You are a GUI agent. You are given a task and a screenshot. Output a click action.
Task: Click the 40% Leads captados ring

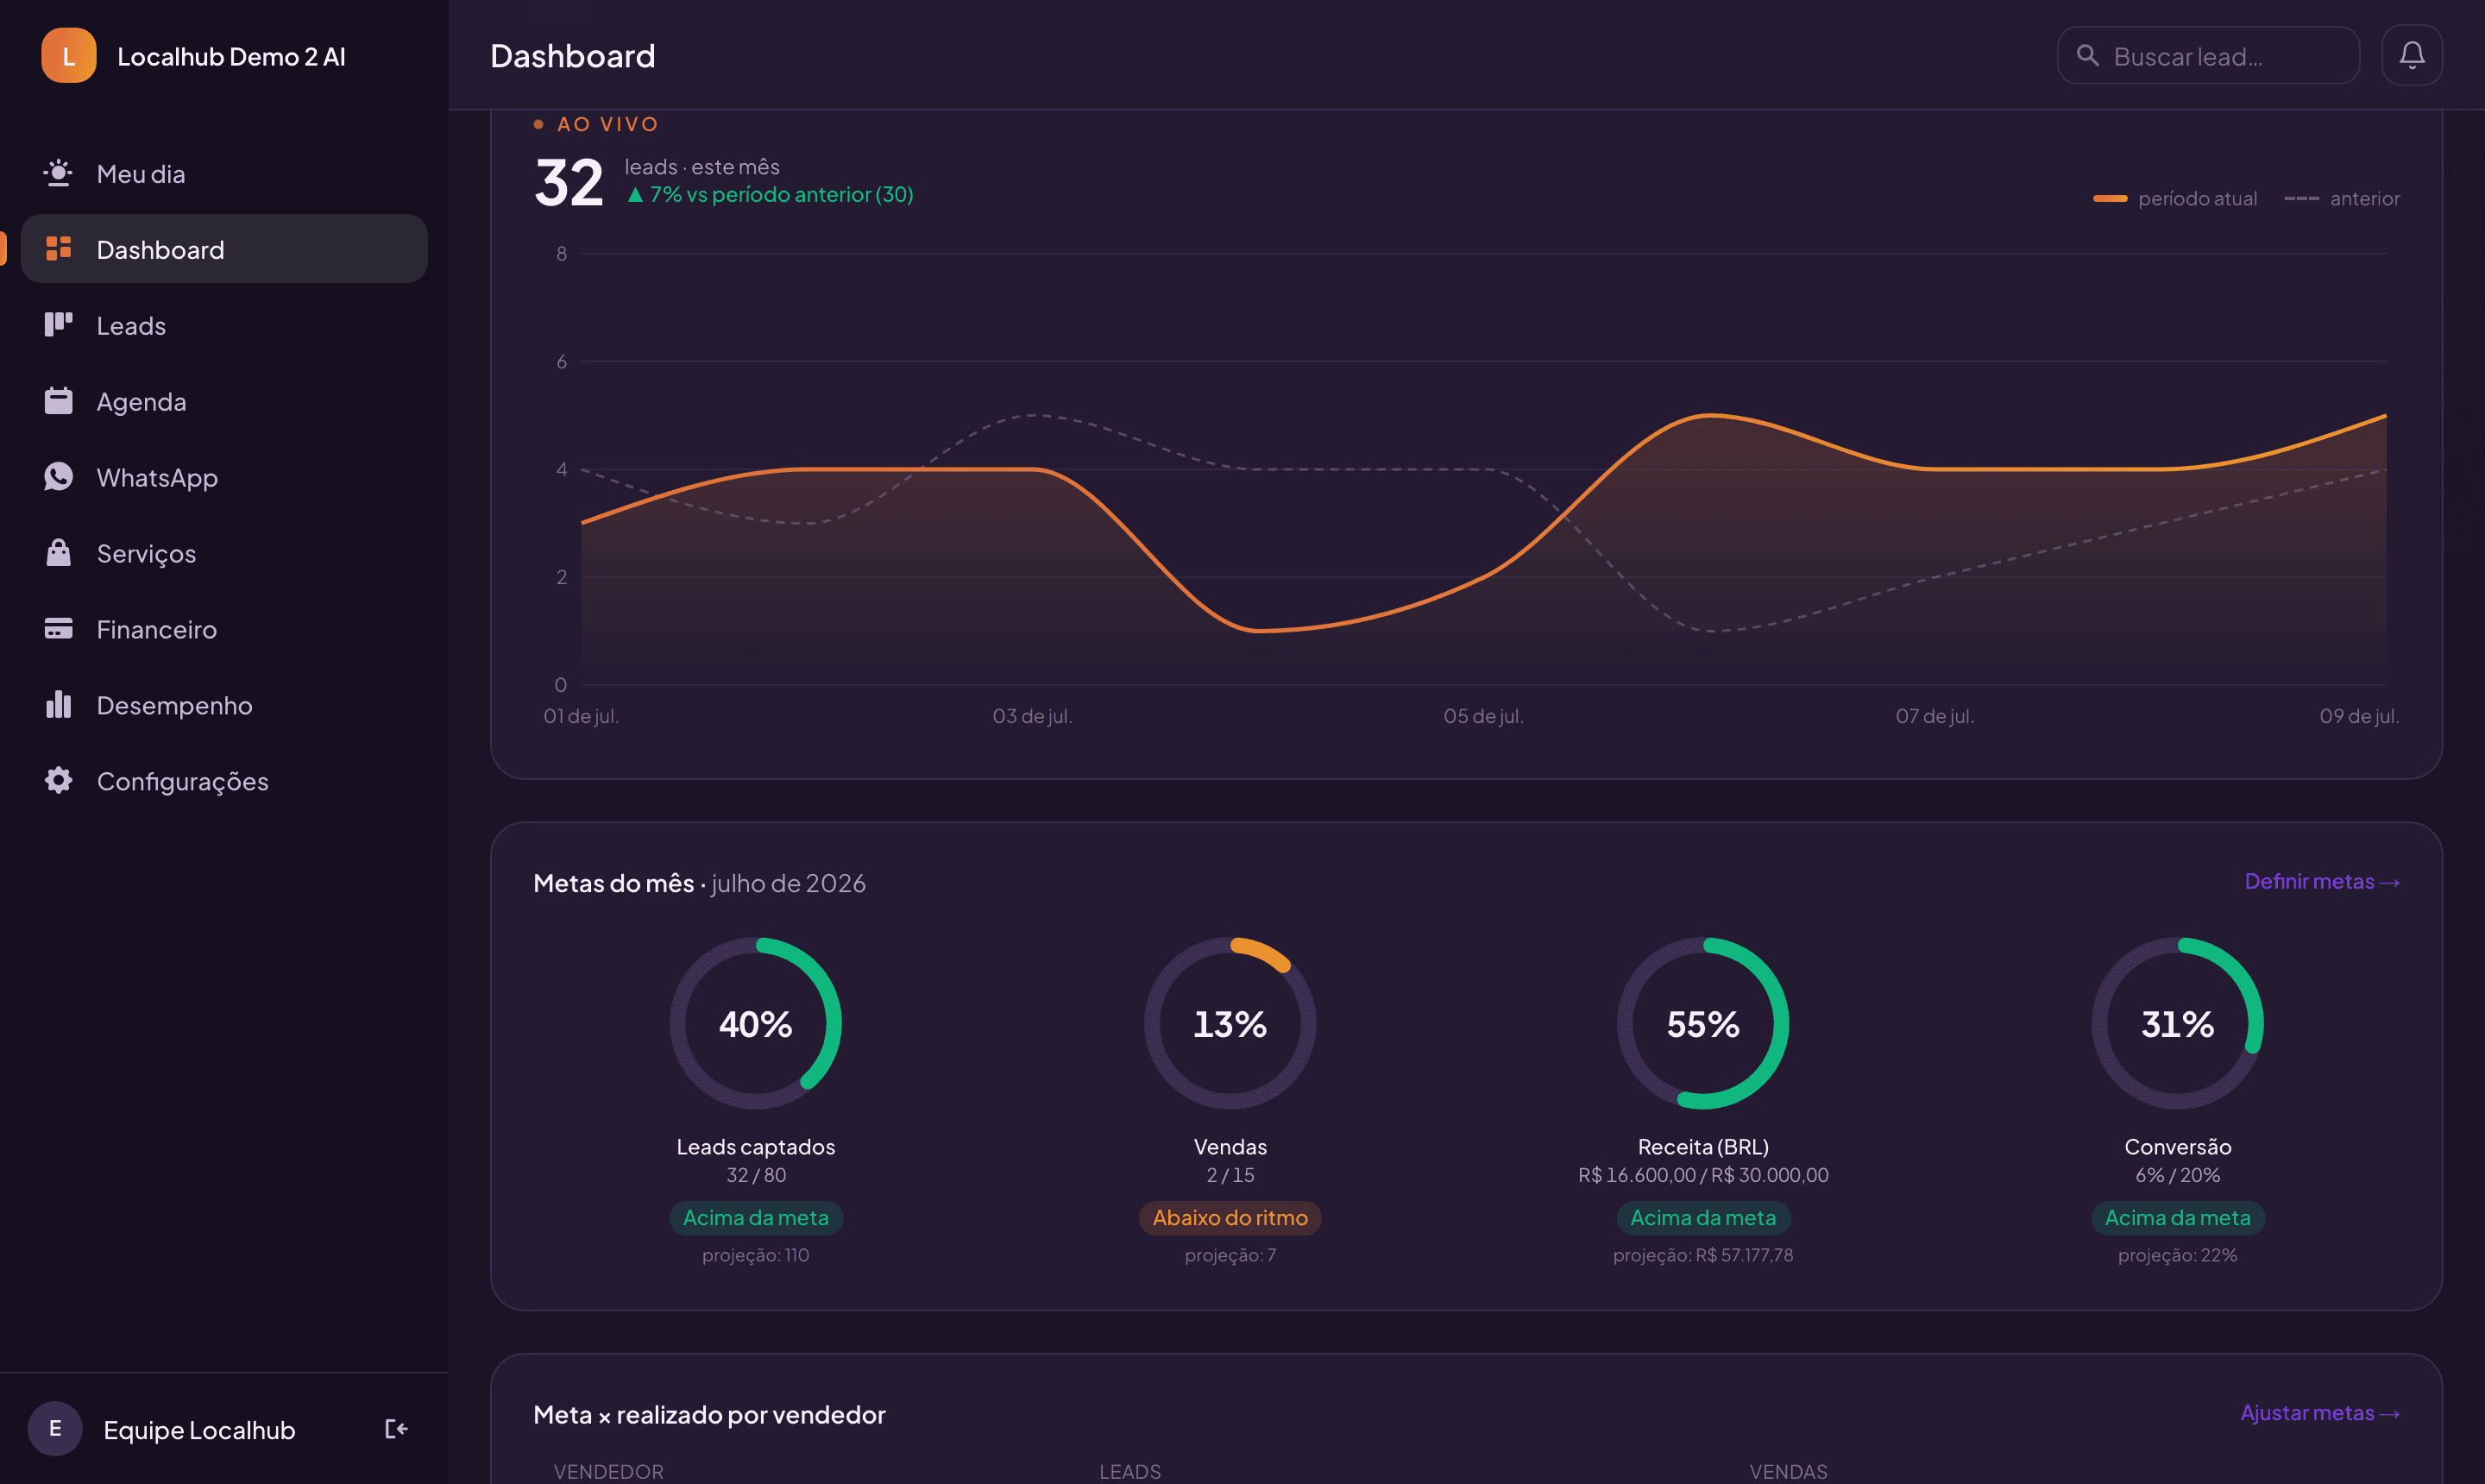[755, 1023]
